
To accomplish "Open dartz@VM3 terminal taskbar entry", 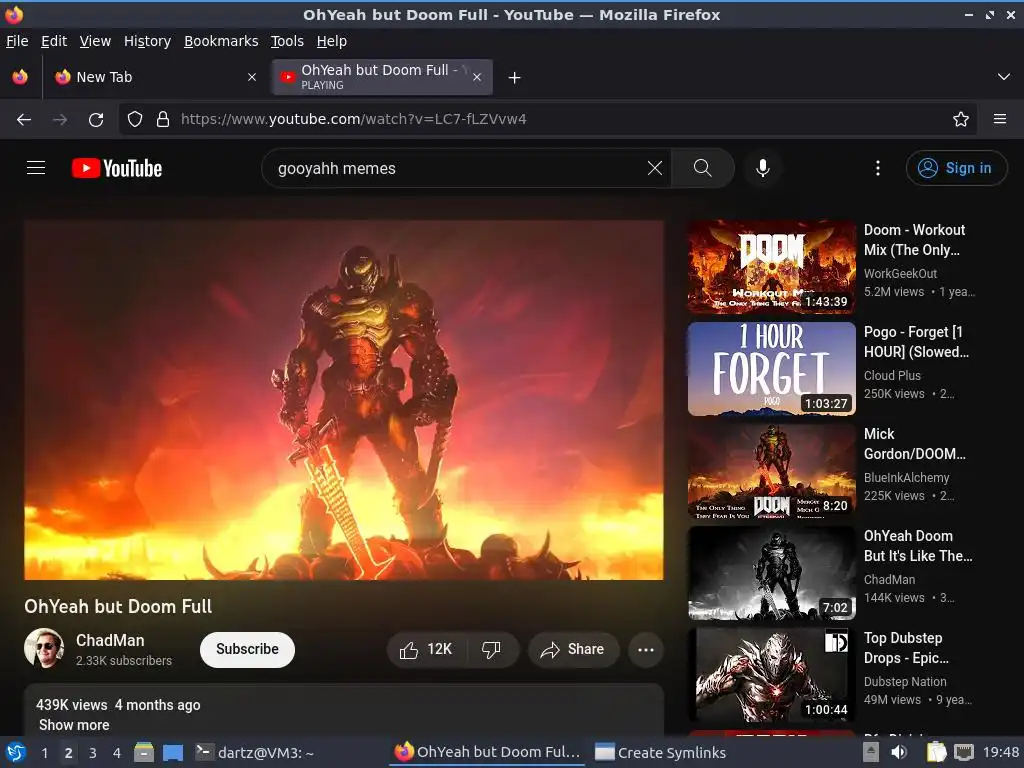I will (255, 752).
